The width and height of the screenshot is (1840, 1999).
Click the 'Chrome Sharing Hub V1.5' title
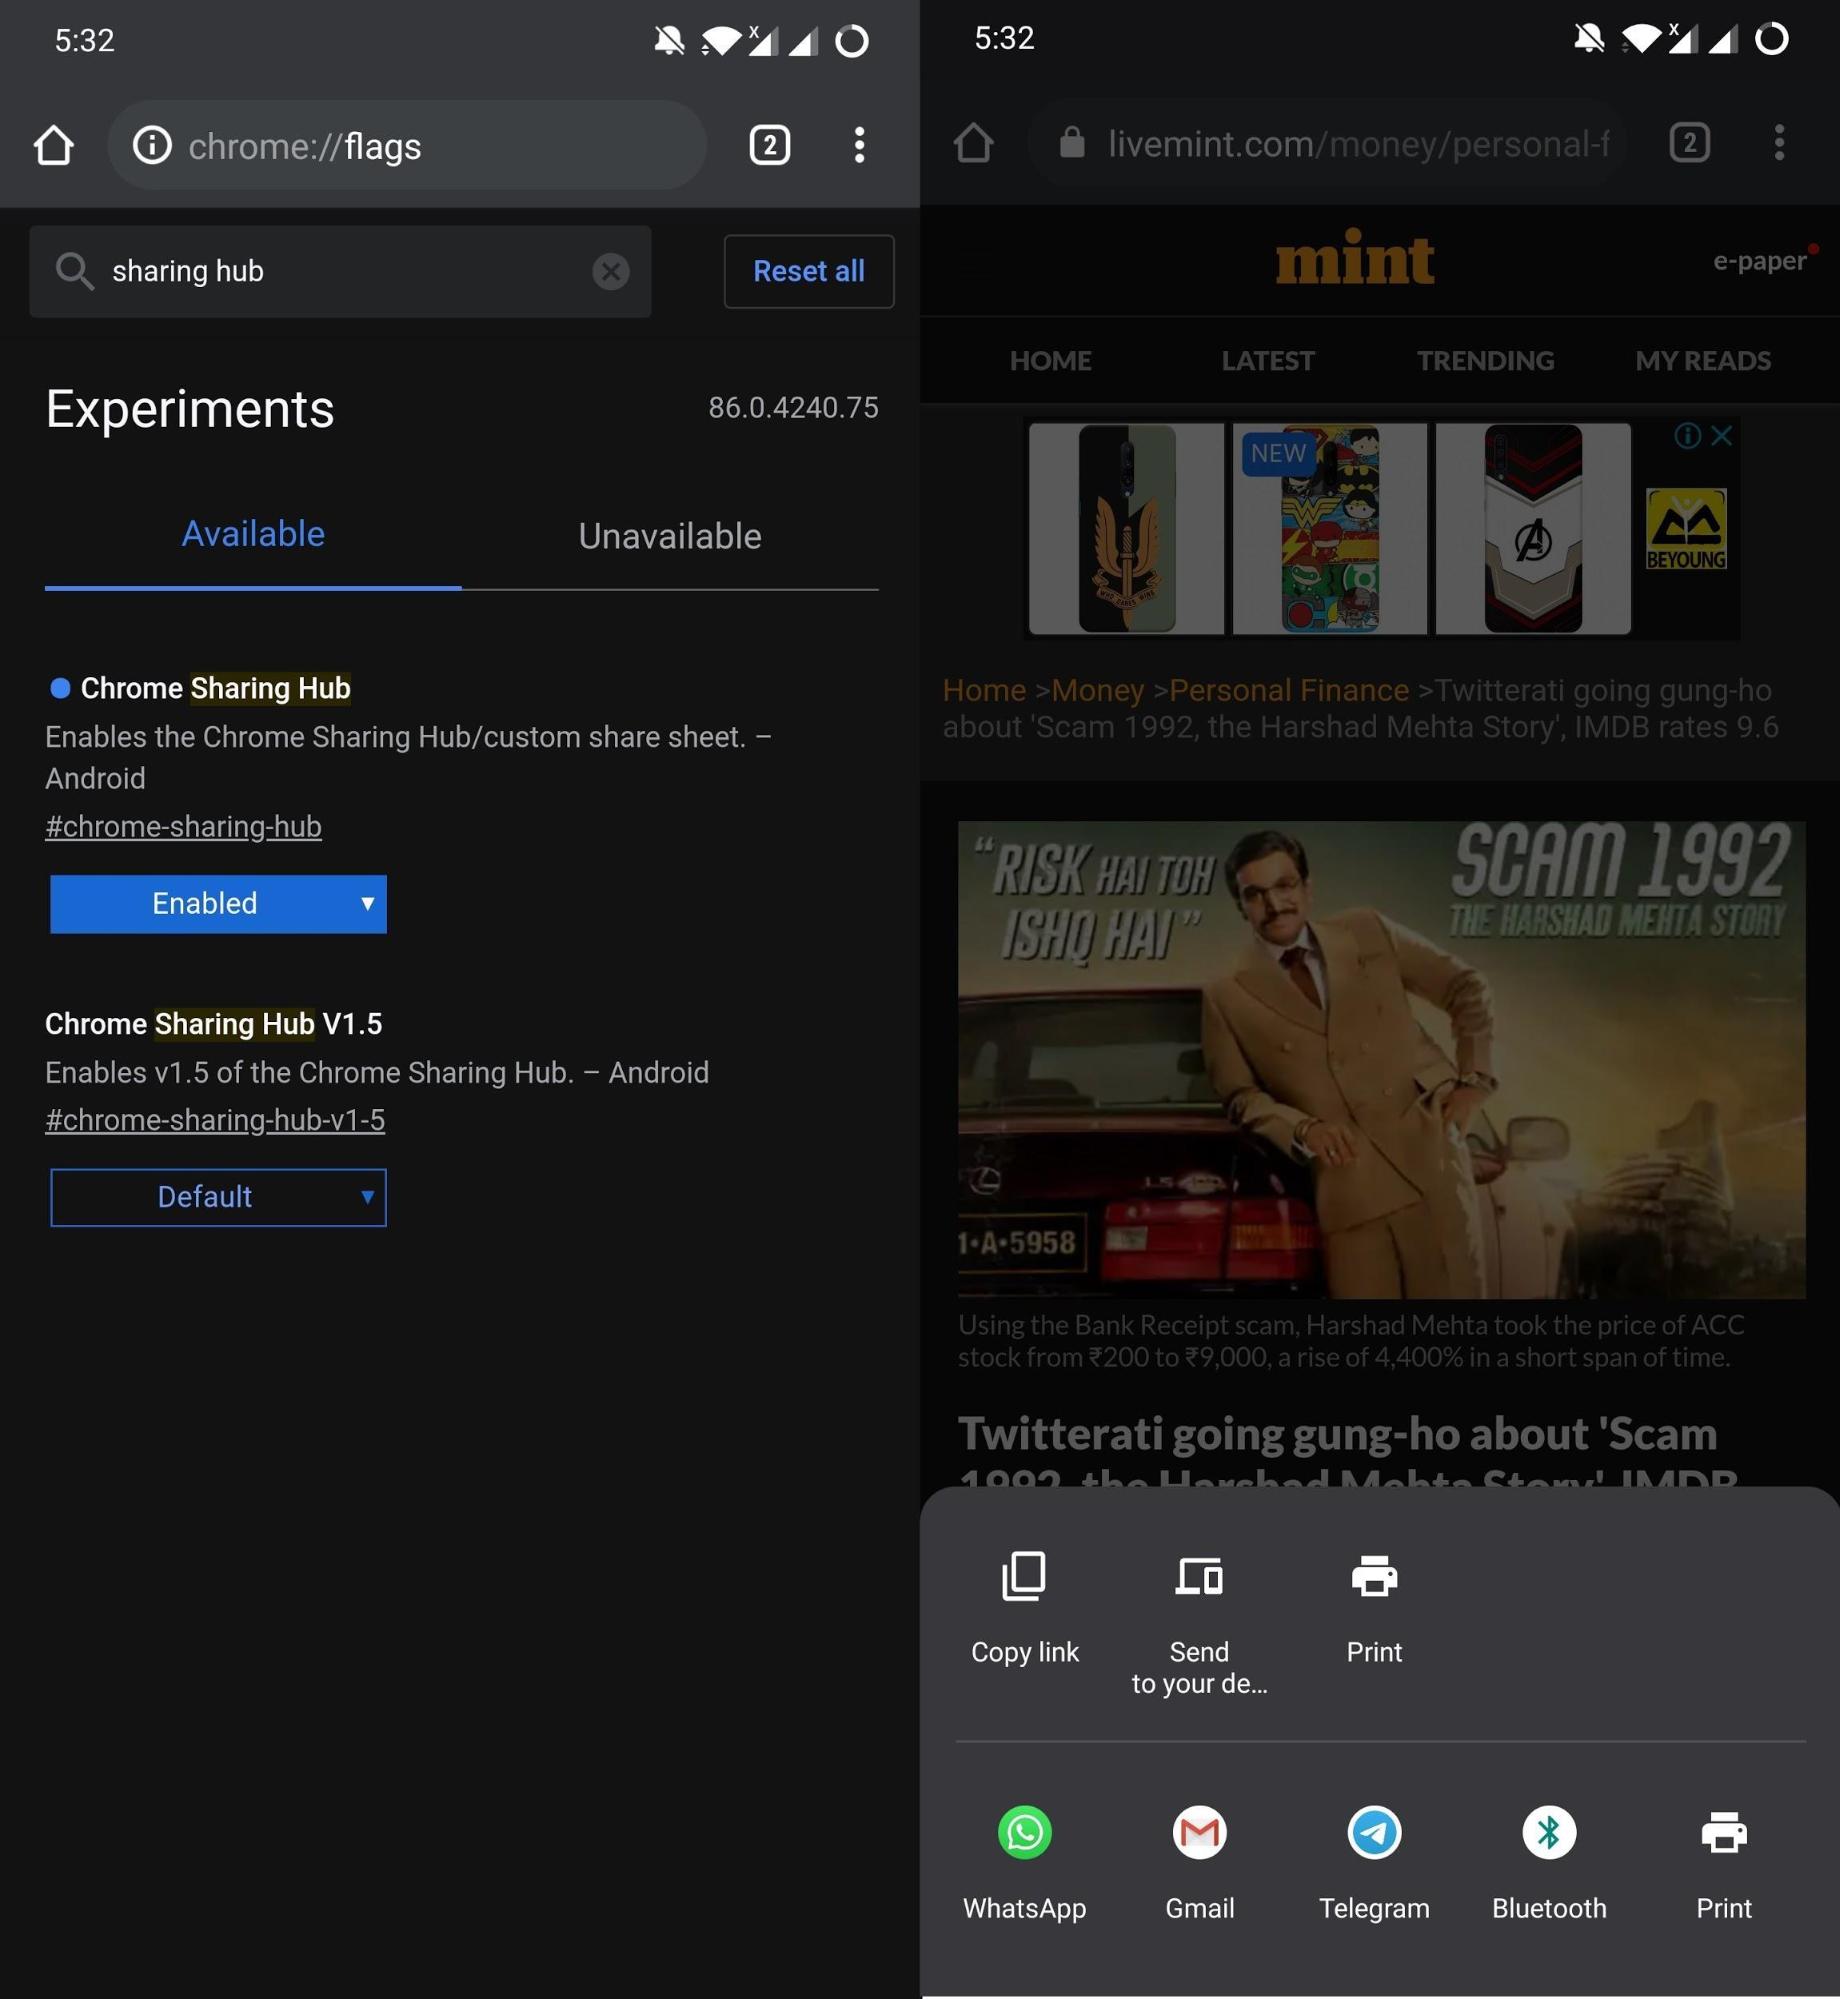(213, 1024)
